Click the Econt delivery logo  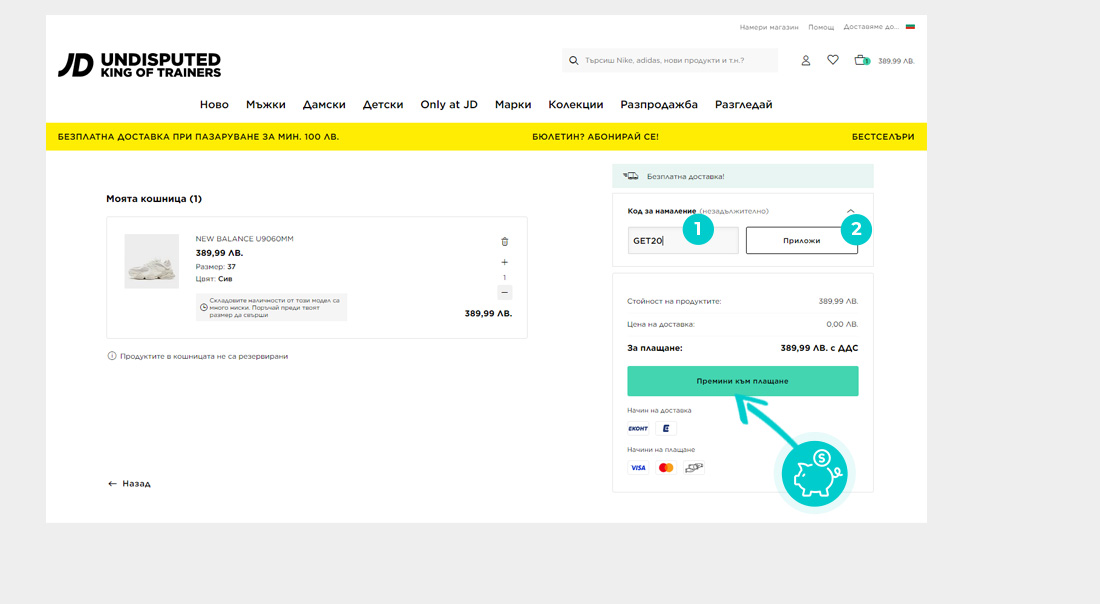638,428
